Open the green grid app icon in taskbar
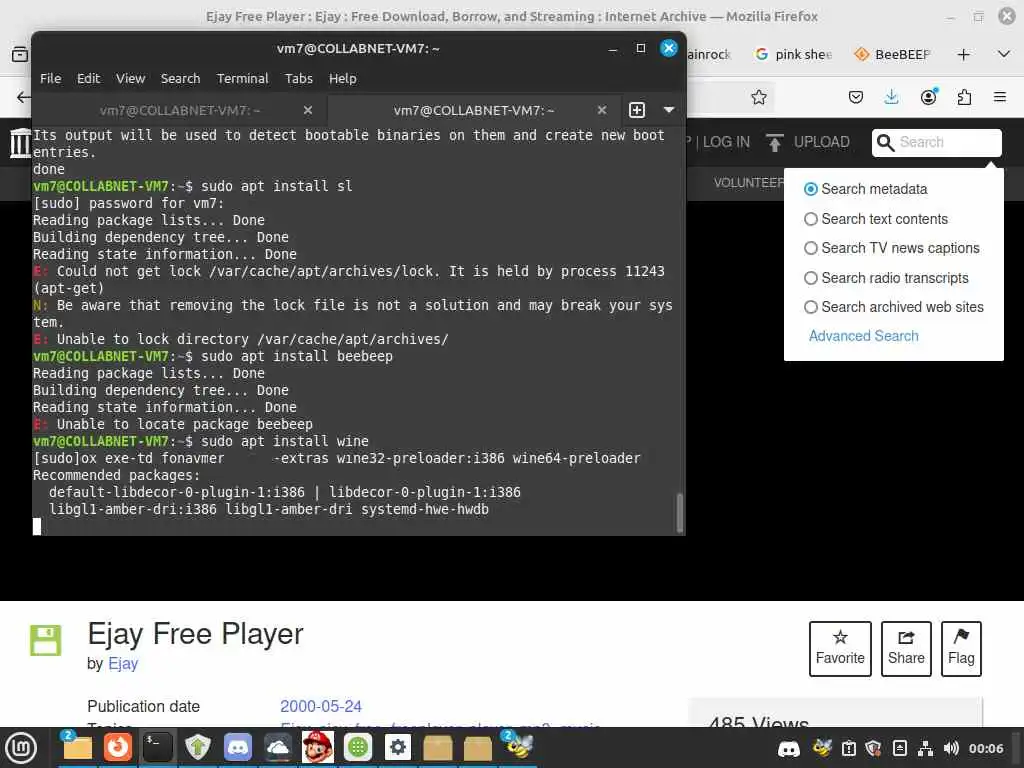The height and width of the screenshot is (768, 1024). coord(358,748)
